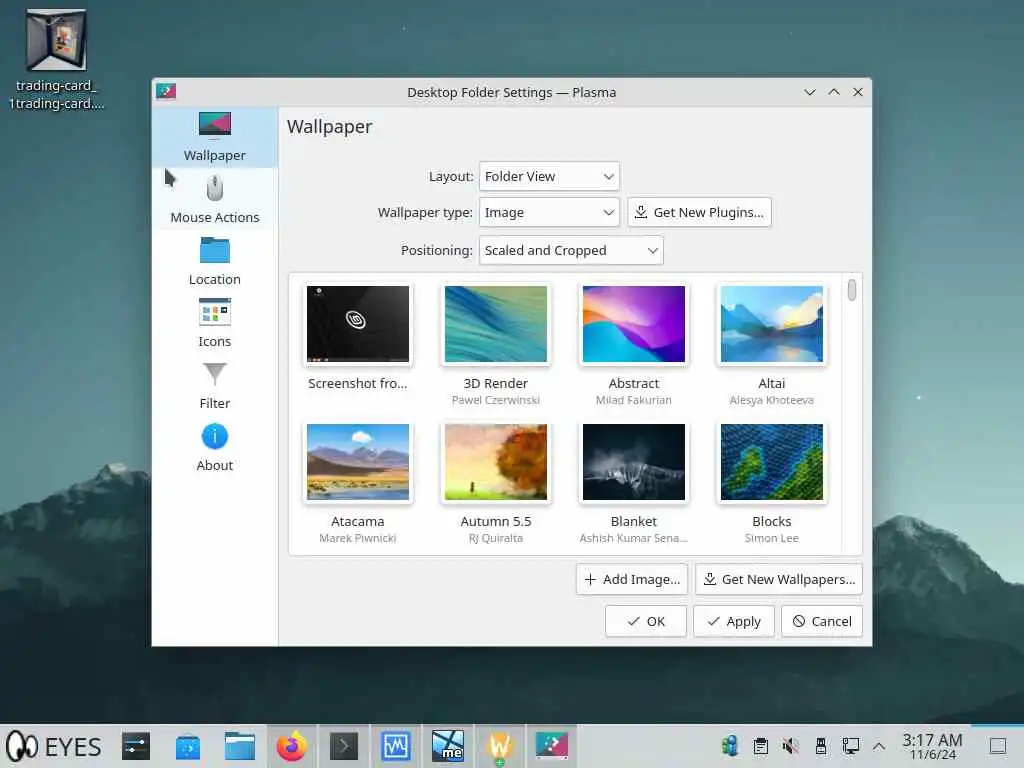Open the file manager taskbar icon

tap(240, 746)
